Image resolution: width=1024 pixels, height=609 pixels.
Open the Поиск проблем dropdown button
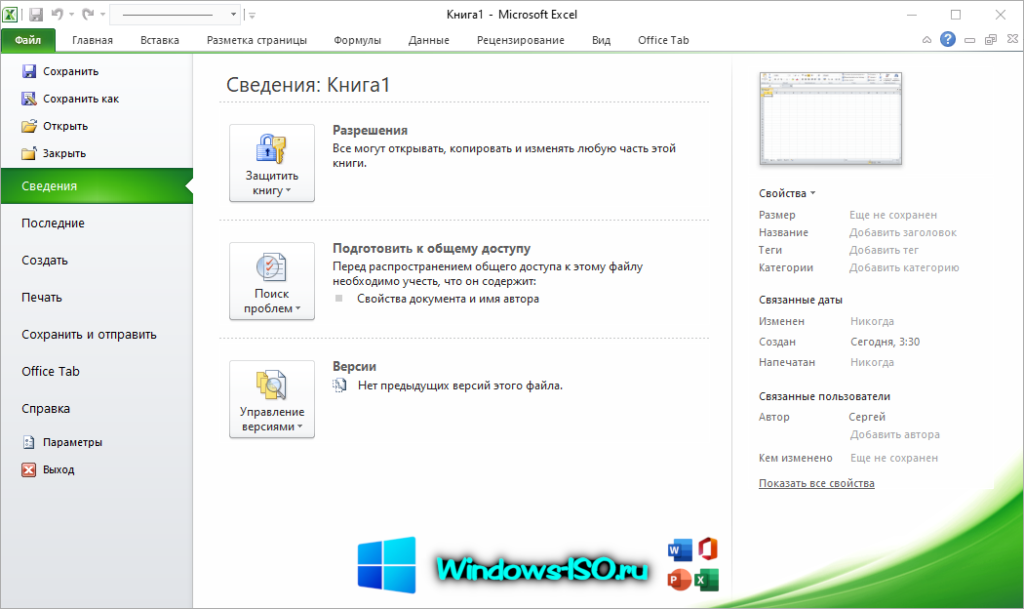pyautogui.click(x=272, y=281)
